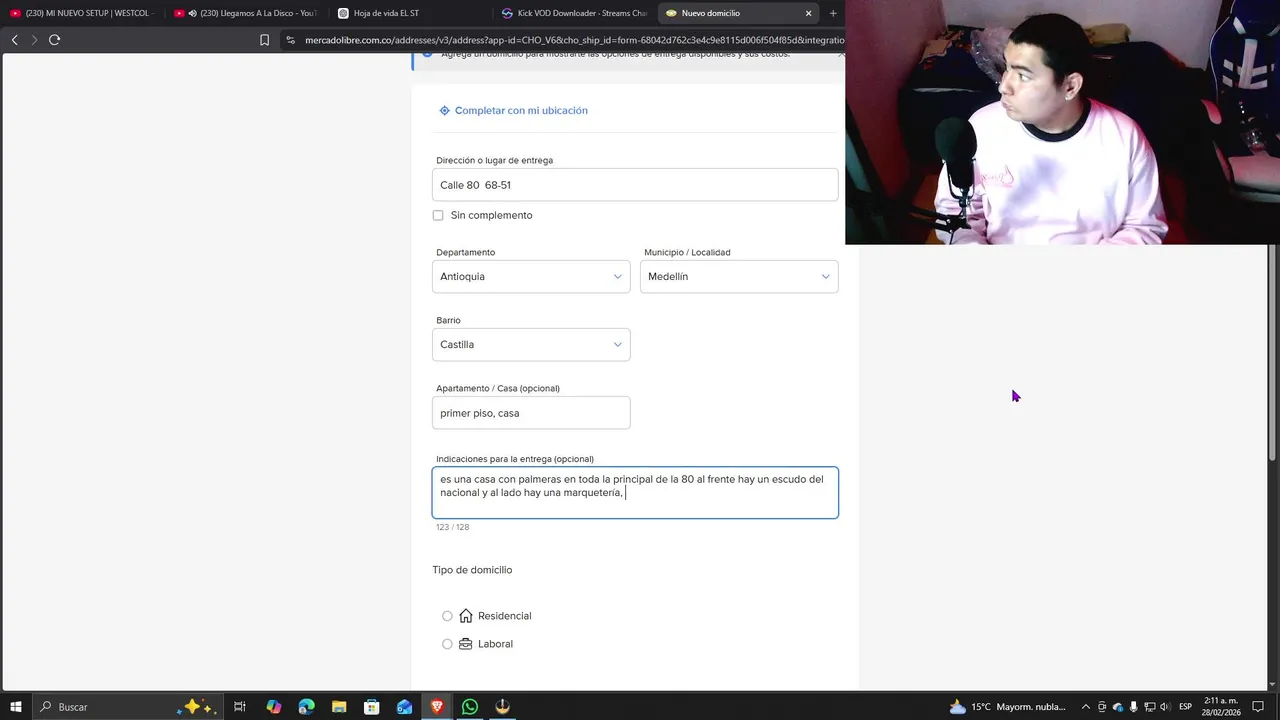
Task: Close the Nuevo domicilio tab
Action: click(x=808, y=13)
